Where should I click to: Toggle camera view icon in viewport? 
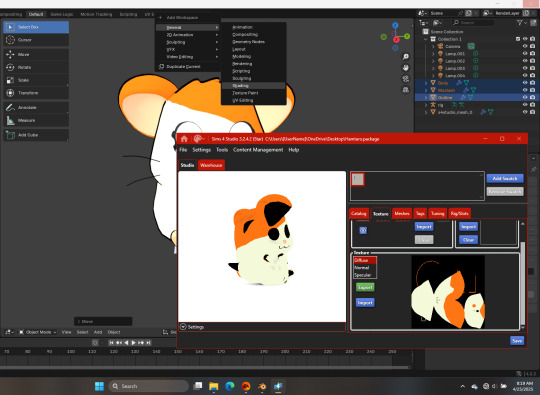pos(406,79)
